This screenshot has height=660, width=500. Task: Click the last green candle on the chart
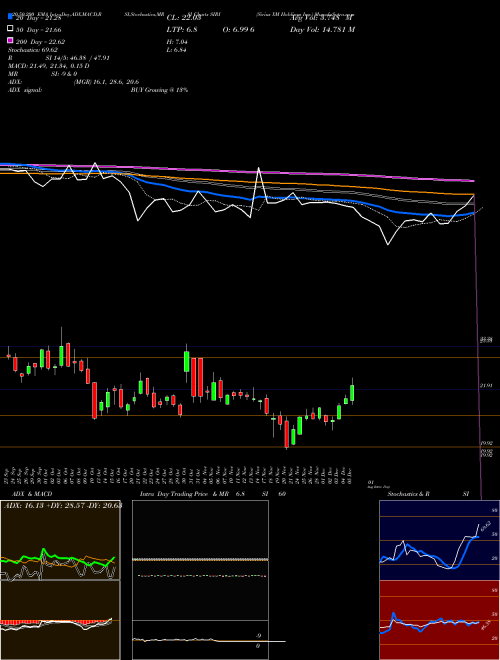pos(352,393)
